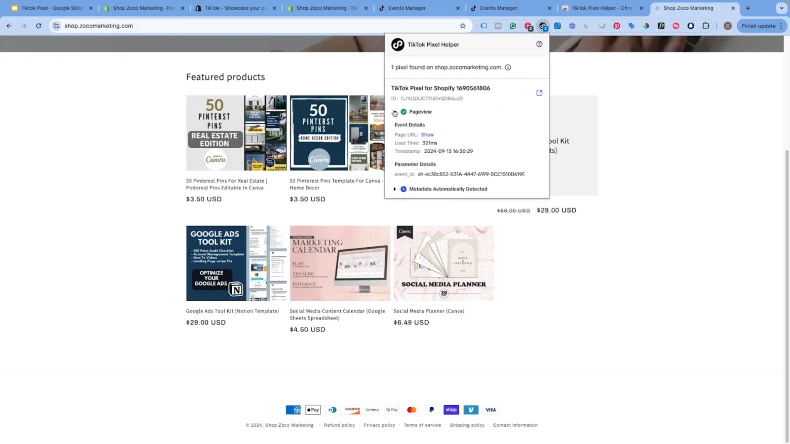The width and height of the screenshot is (790, 444).
Task: Click the Finish update button
Action: 762,26
